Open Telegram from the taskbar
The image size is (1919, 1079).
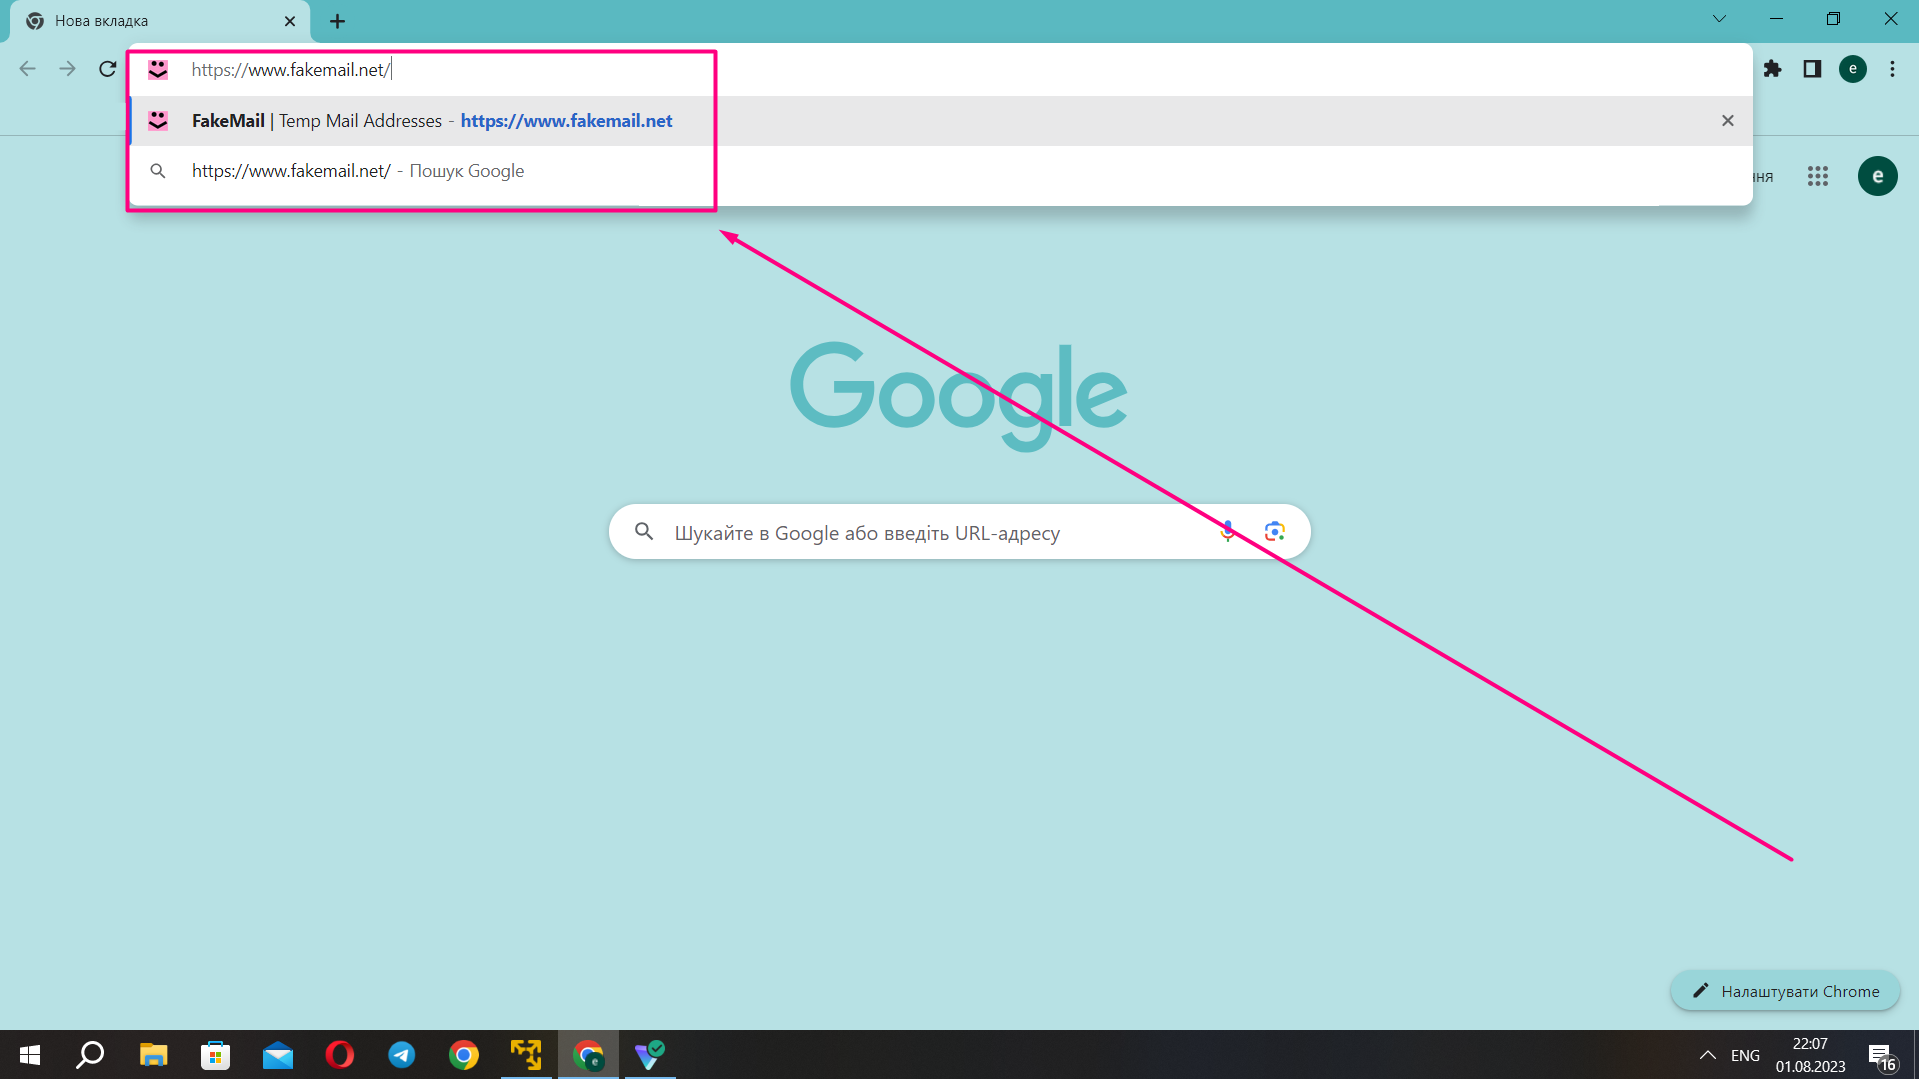pos(402,1055)
